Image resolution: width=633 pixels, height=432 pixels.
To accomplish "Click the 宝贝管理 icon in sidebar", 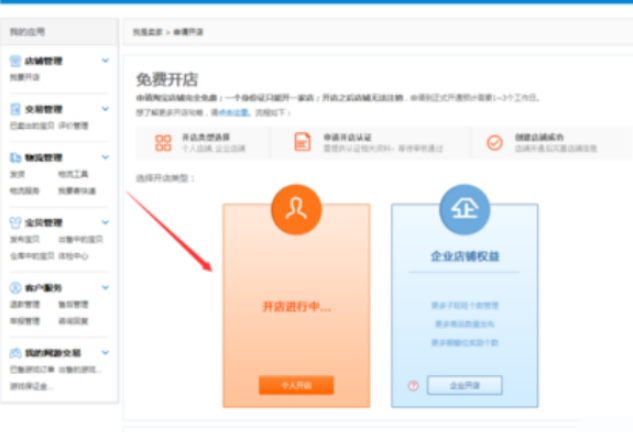I will 16,222.
